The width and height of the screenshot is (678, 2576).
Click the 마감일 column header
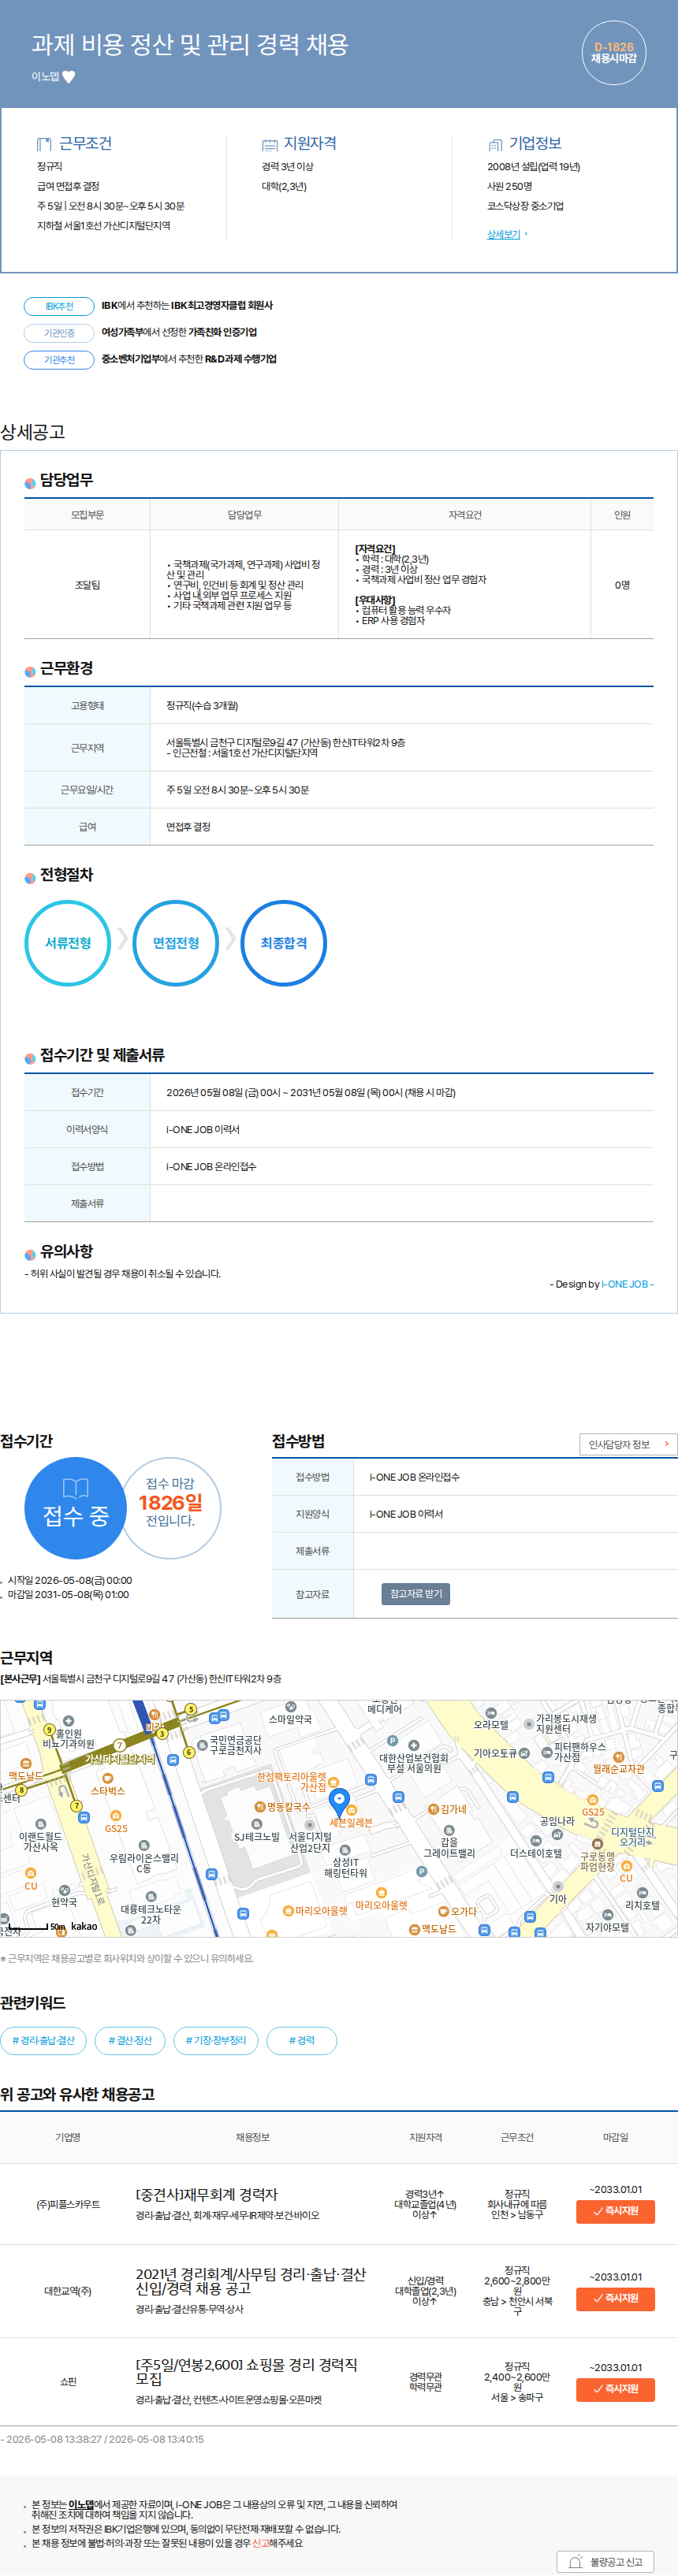pos(615,2137)
